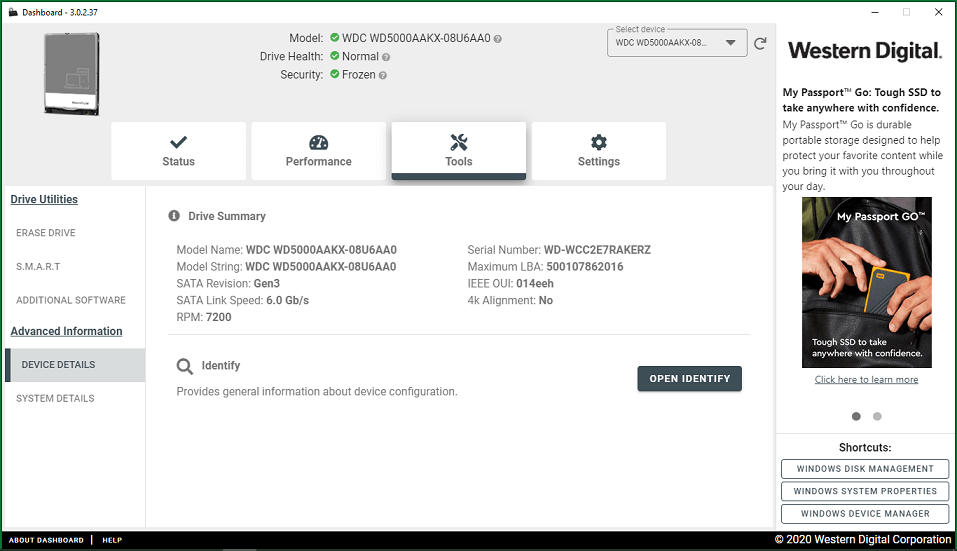Viewport: 957px width, 551px height.
Task: Select Device Details in the sidebar
Action: tap(75, 365)
